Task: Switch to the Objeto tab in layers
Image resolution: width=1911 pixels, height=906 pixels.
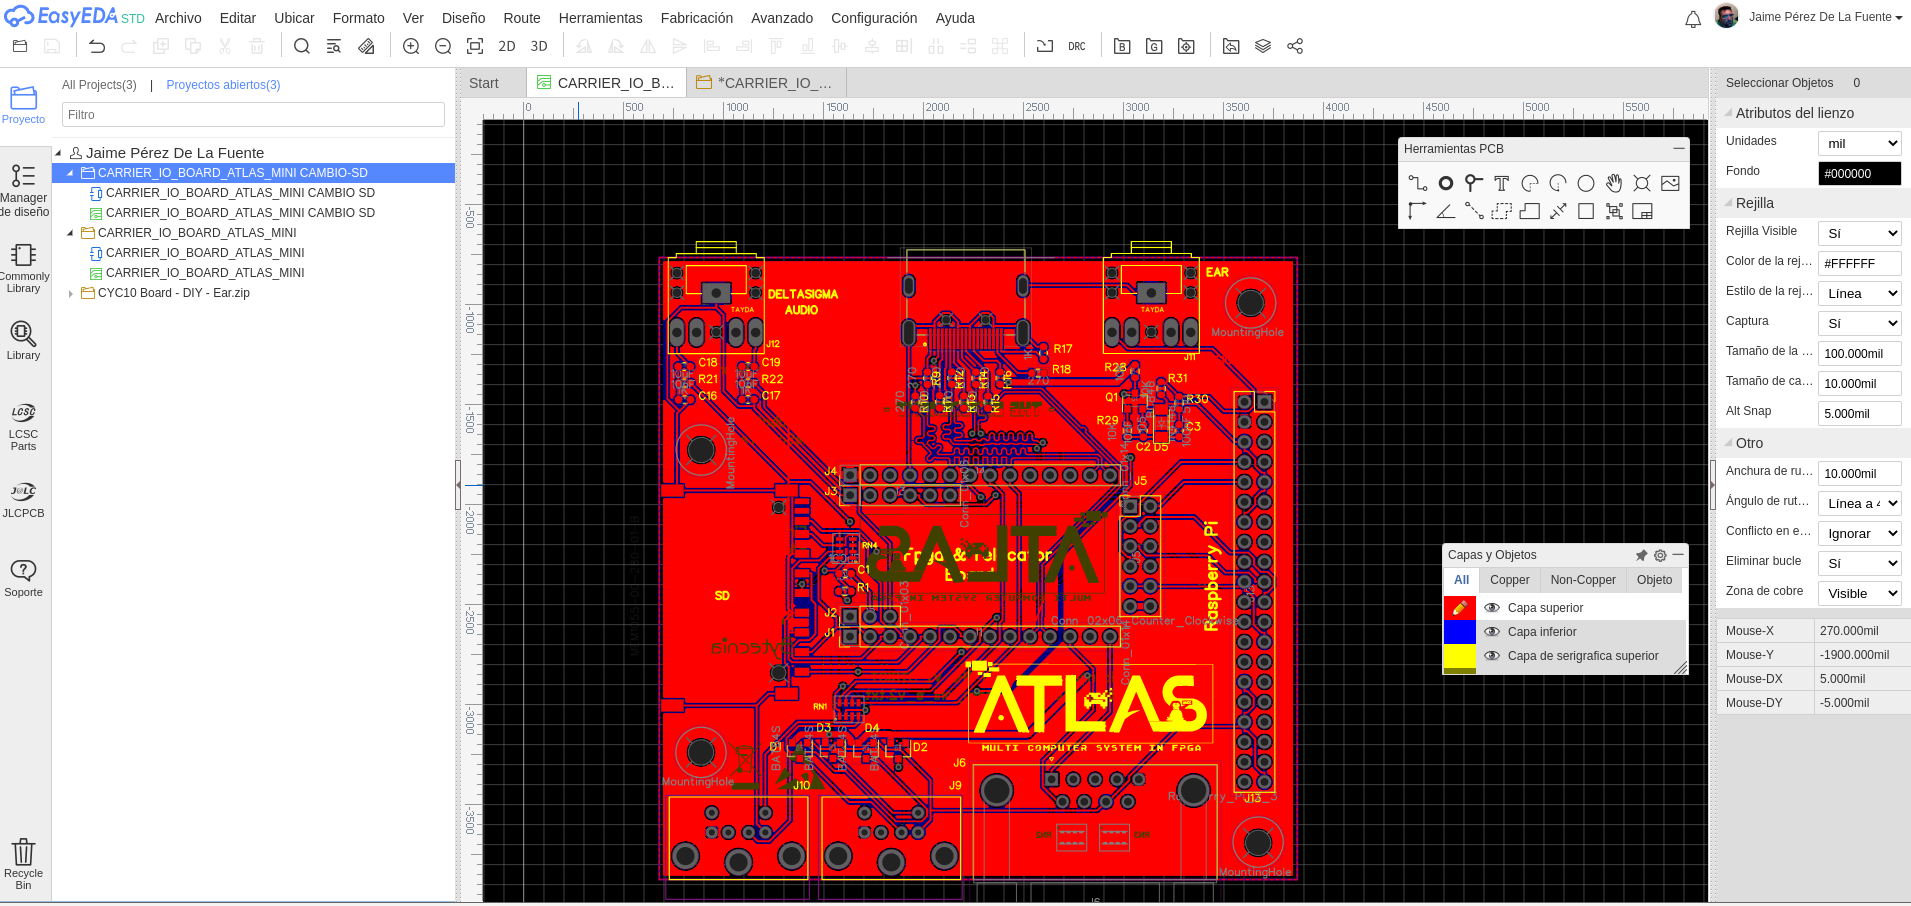Action: click(x=1654, y=580)
